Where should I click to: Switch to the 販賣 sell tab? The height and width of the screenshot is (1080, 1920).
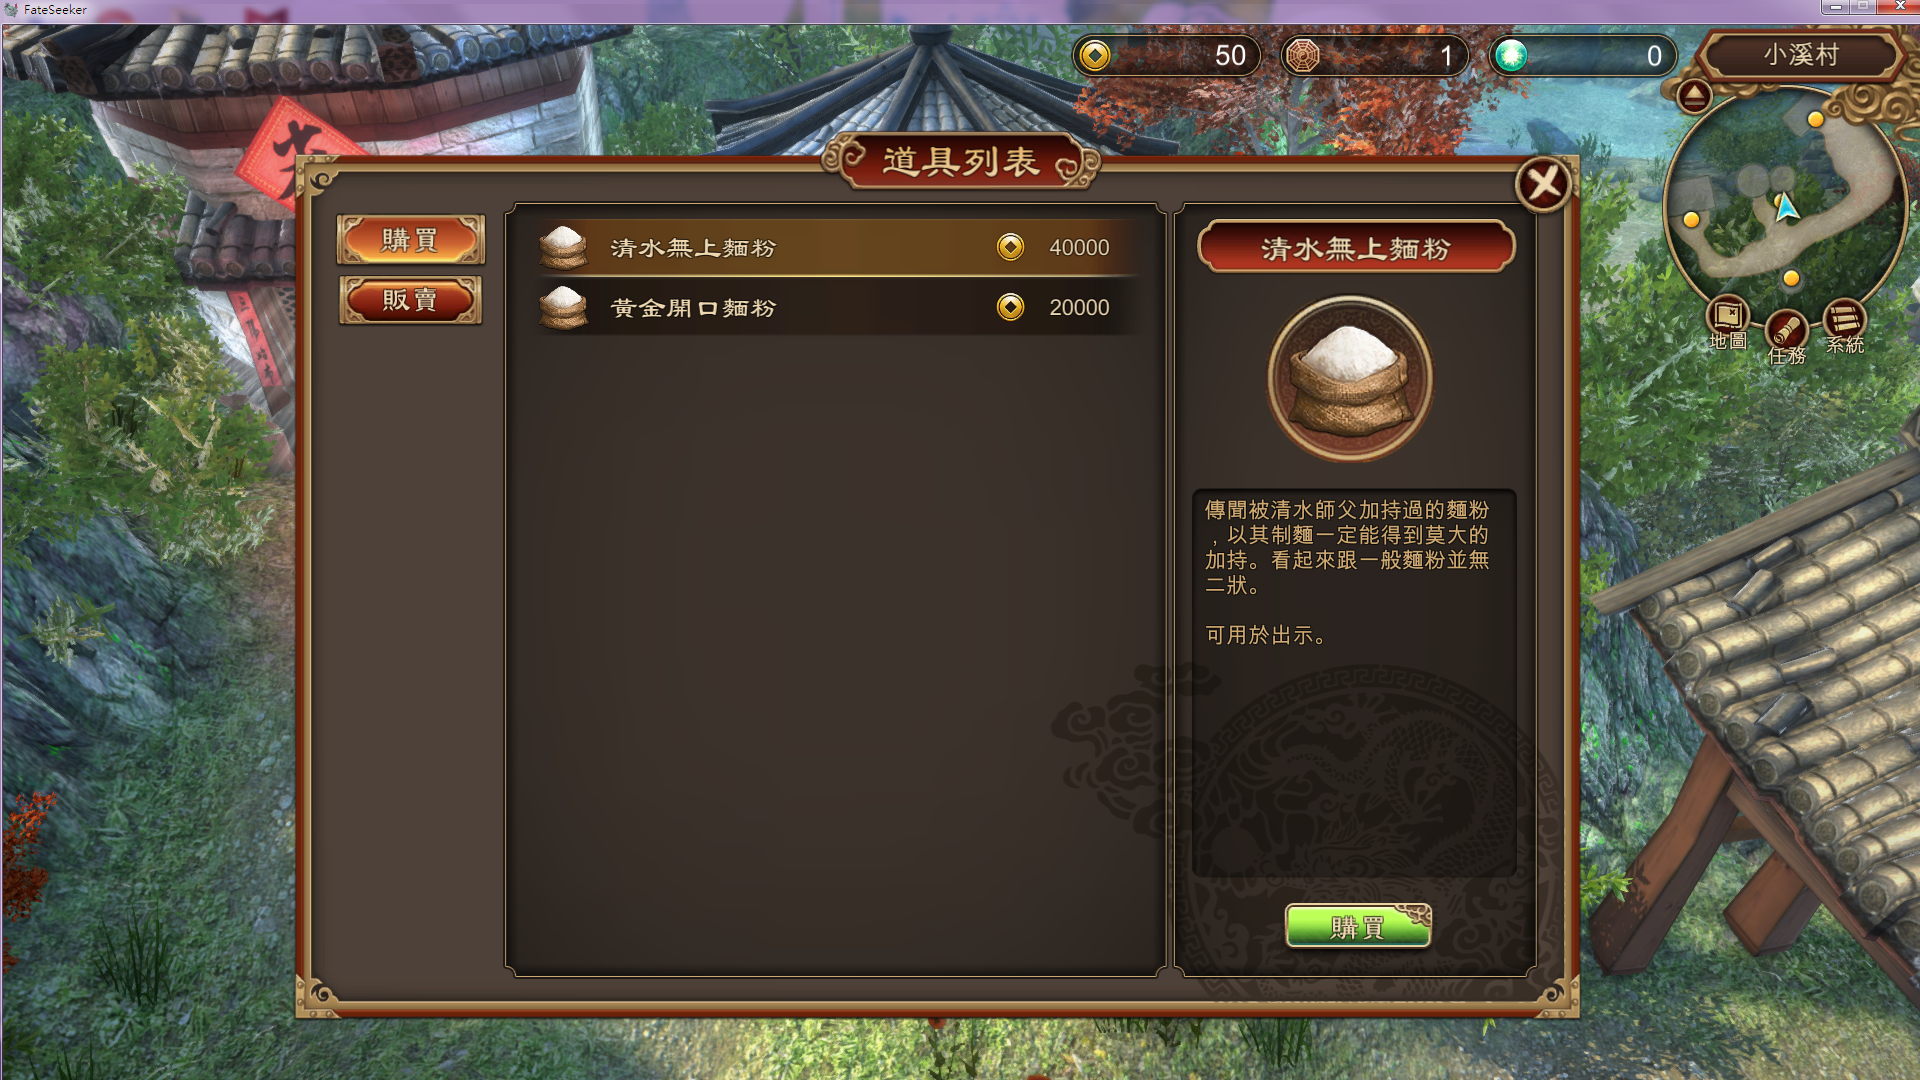pos(411,300)
